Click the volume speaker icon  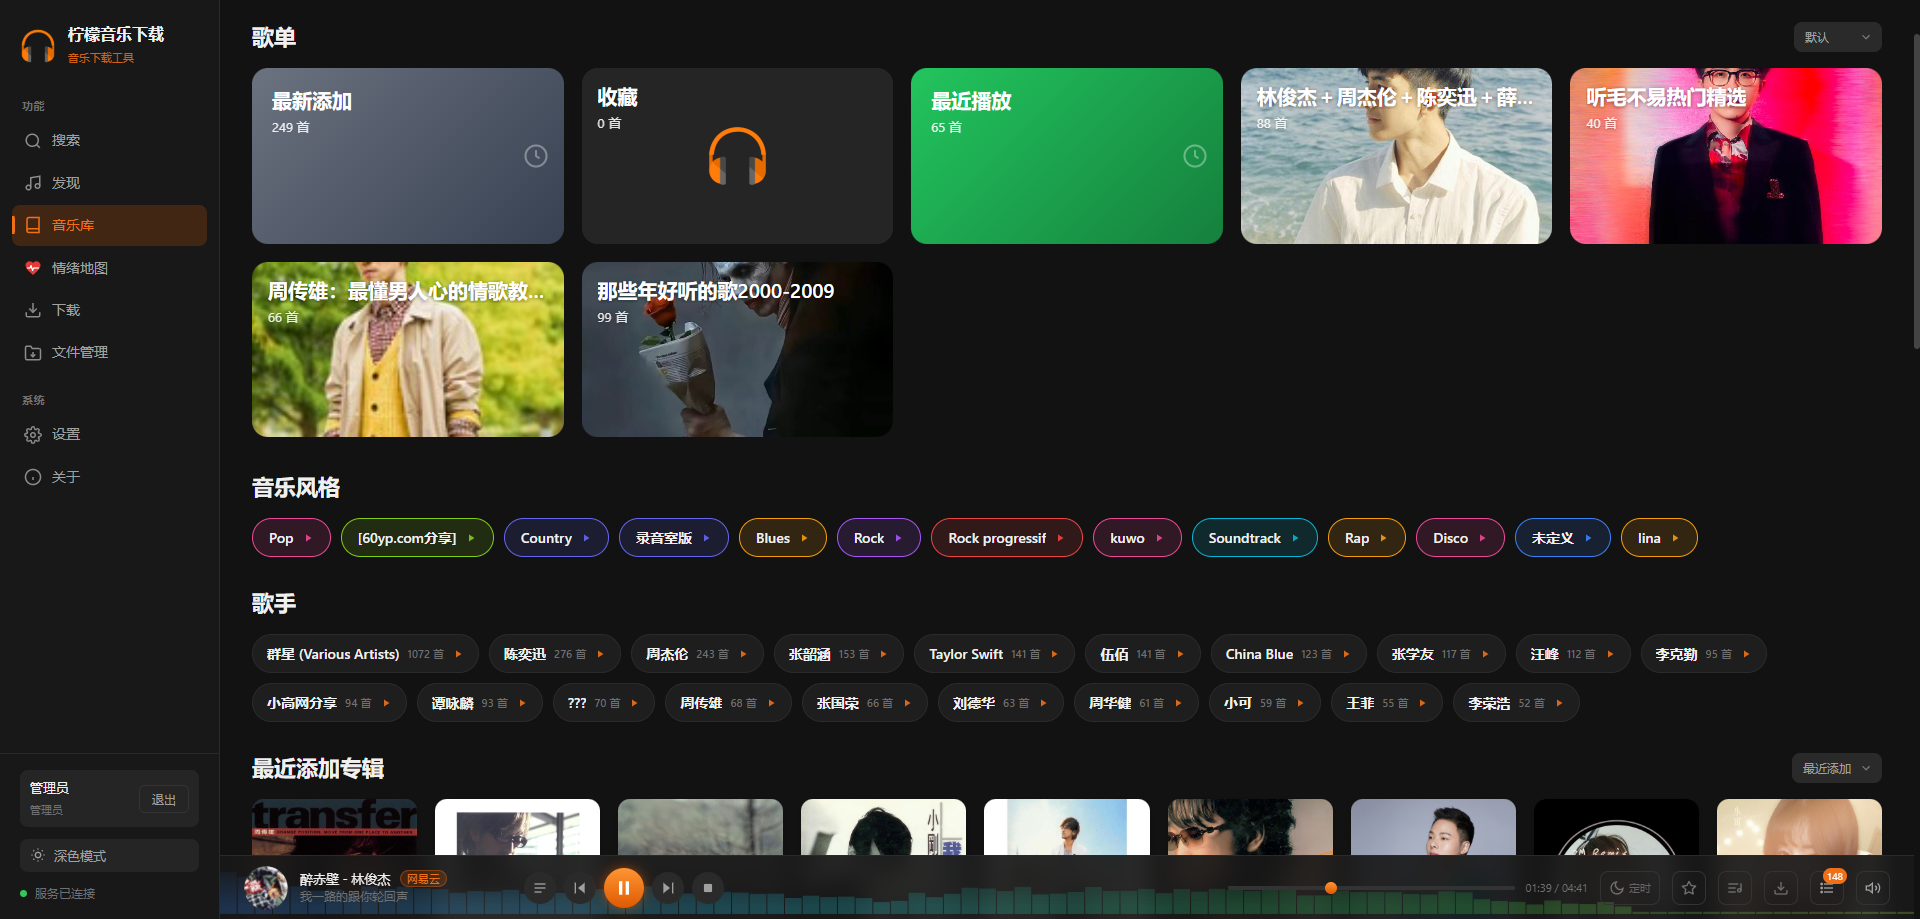pos(1873,888)
